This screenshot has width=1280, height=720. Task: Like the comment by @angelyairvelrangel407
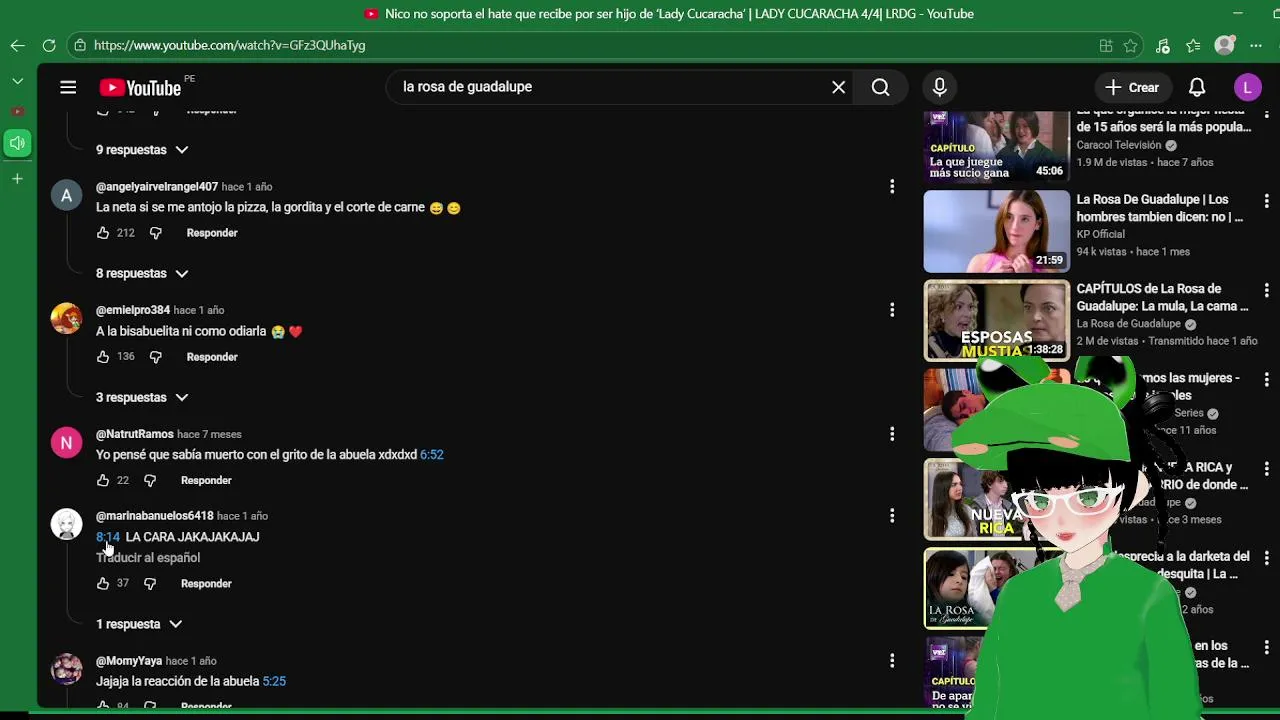coord(102,233)
